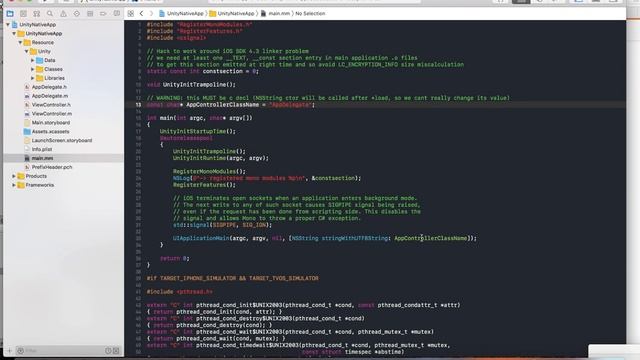Open Assets.xcassets catalog

click(50, 131)
